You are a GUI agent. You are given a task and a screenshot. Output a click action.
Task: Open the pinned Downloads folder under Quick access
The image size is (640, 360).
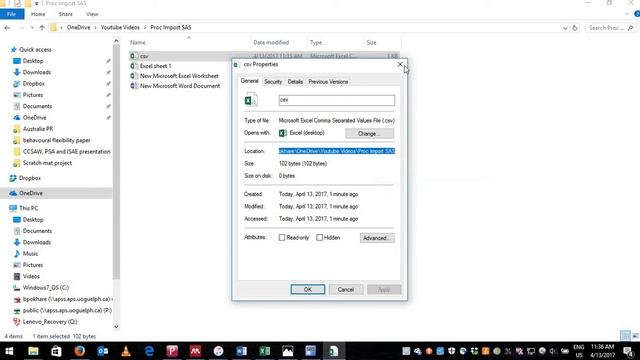[x=37, y=72]
